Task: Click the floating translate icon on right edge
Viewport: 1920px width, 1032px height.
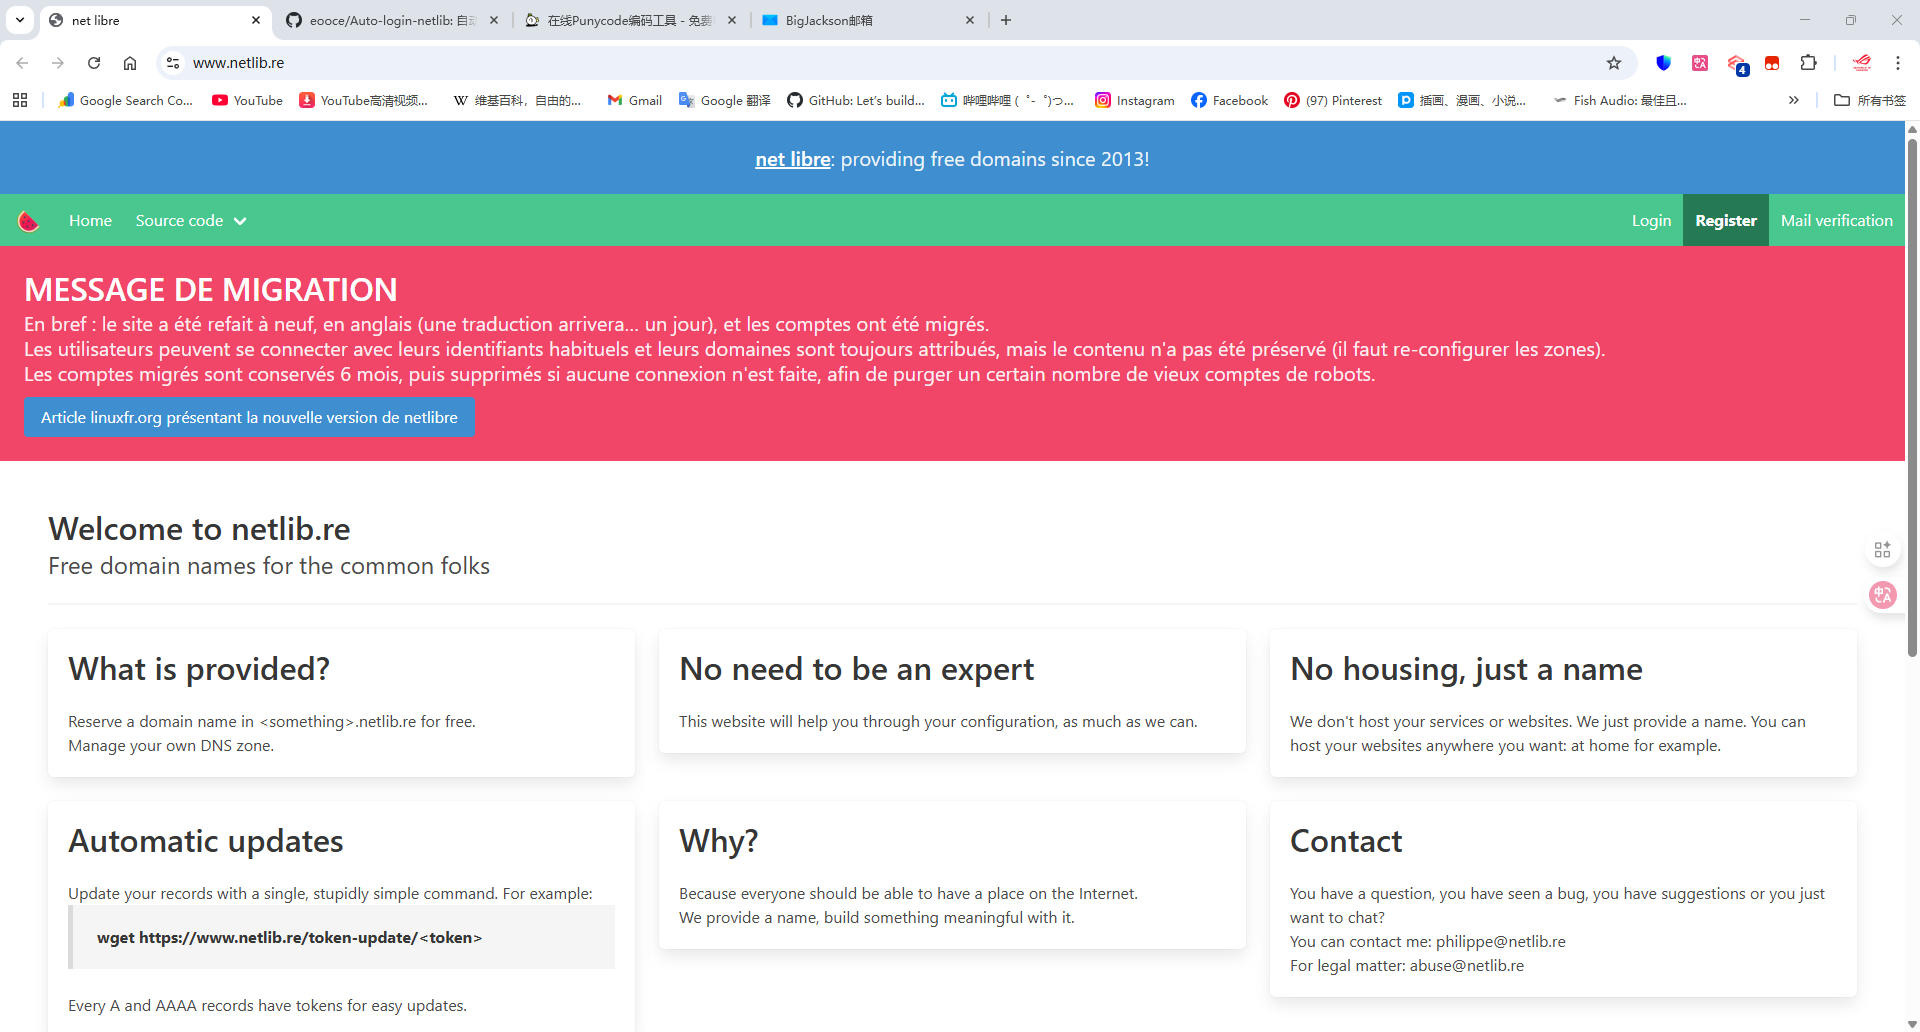Action: tap(1883, 595)
